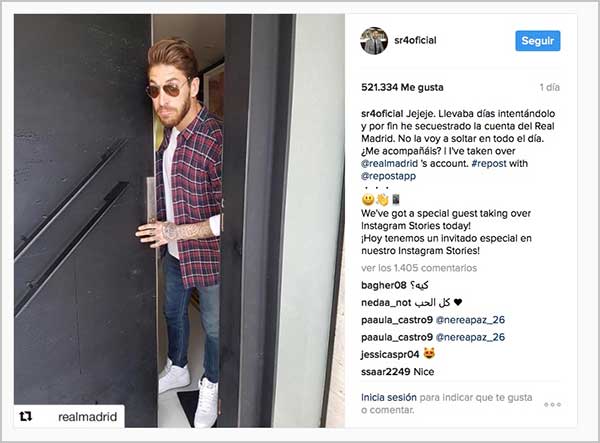Click the realmadrid repost label on the photo
The height and width of the screenshot is (443, 600).
tap(87, 417)
